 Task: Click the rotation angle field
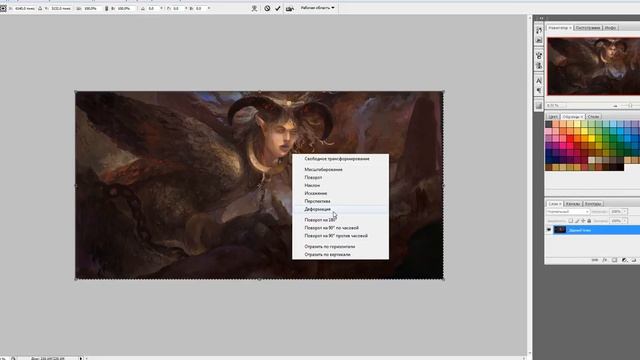coord(152,8)
